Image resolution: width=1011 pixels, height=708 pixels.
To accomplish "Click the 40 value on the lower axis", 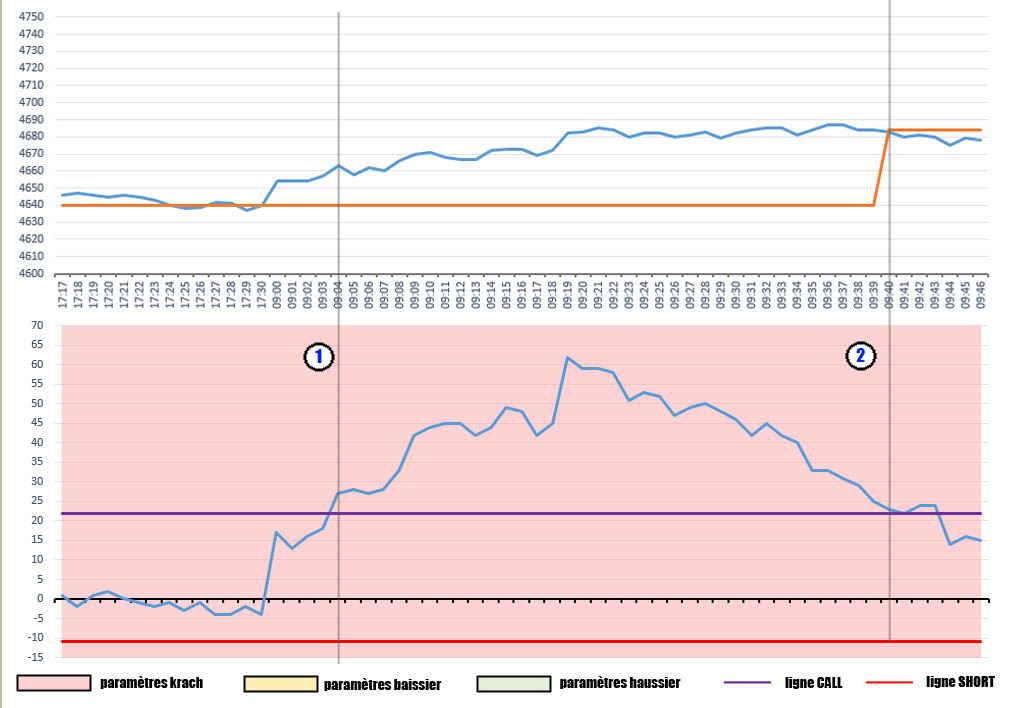I will [37, 442].
